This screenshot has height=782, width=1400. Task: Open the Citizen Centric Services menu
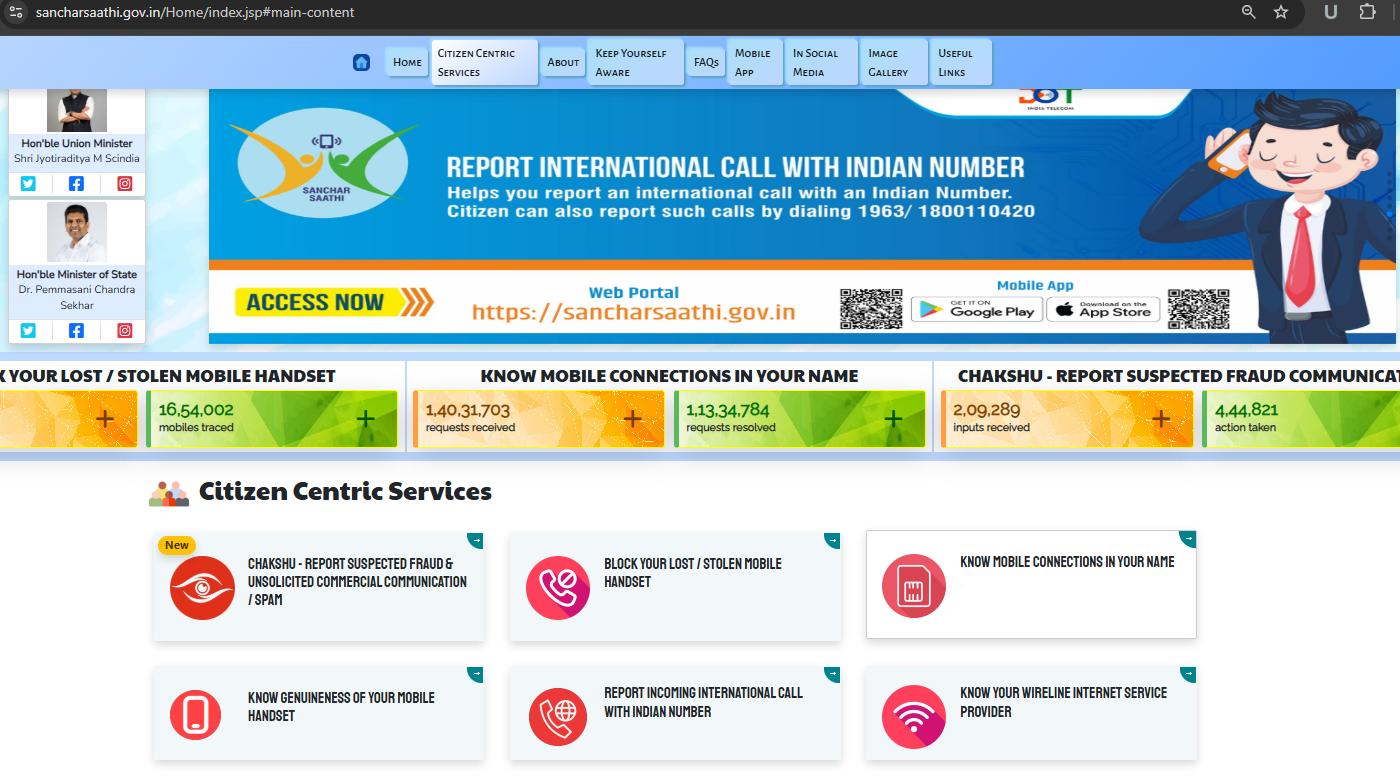pos(484,62)
